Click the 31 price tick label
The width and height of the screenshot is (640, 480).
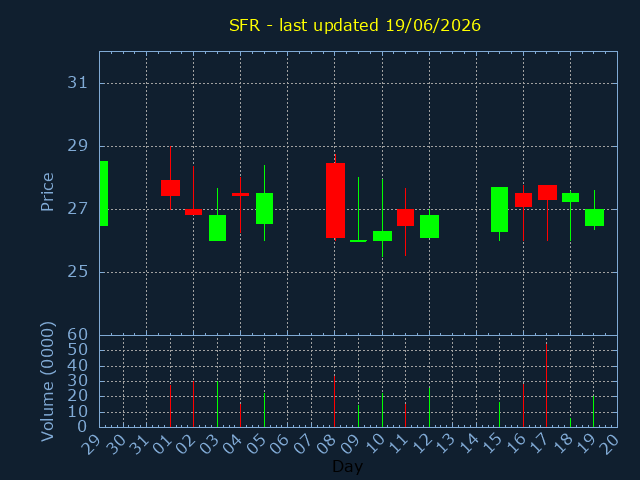coord(78,83)
